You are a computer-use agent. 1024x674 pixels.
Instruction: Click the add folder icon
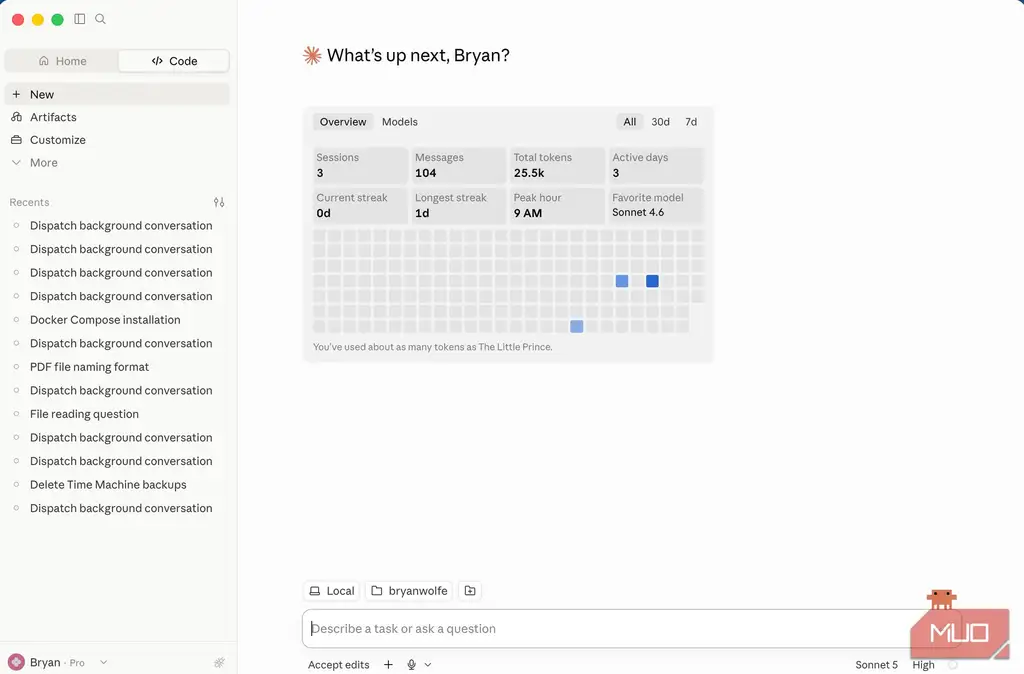coord(470,590)
